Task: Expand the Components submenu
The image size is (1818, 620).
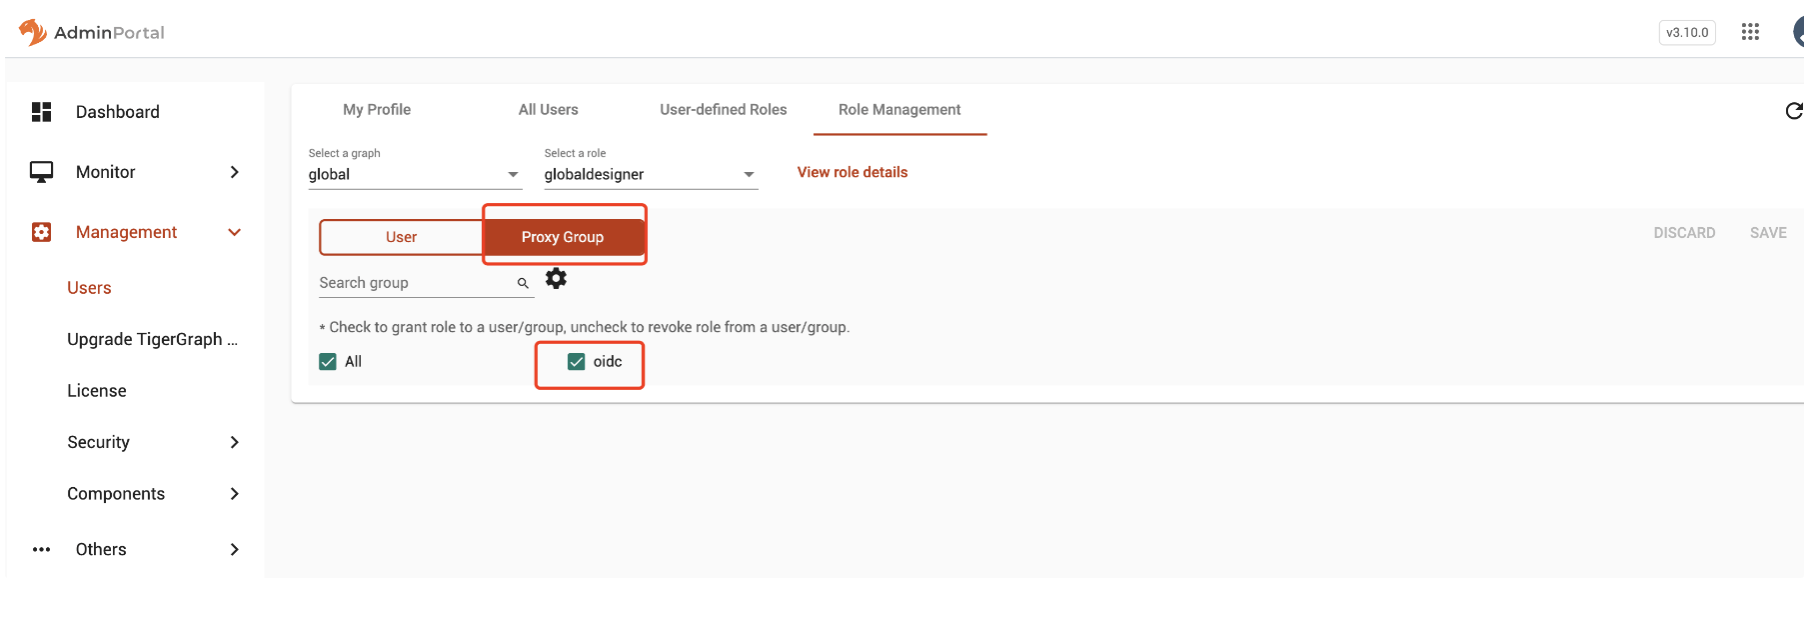Action: [234, 494]
